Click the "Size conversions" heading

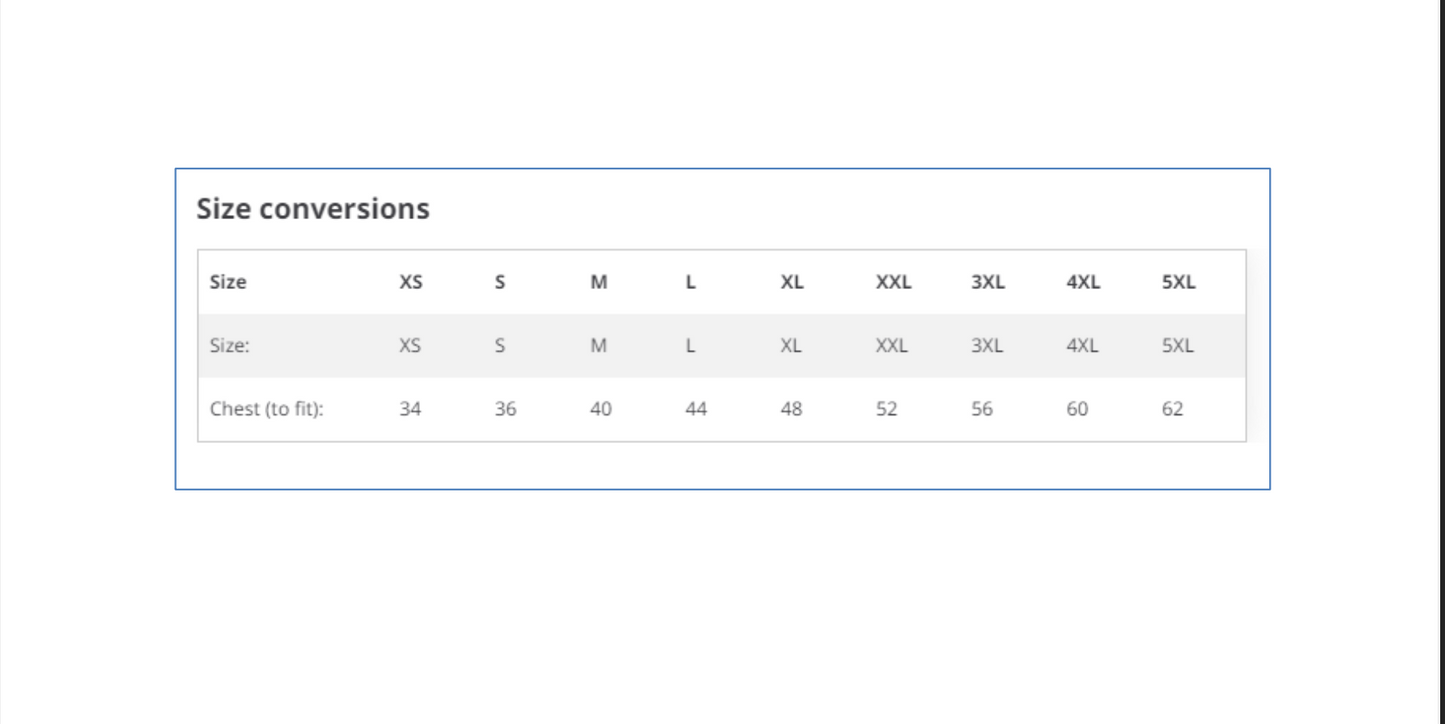[x=313, y=209]
